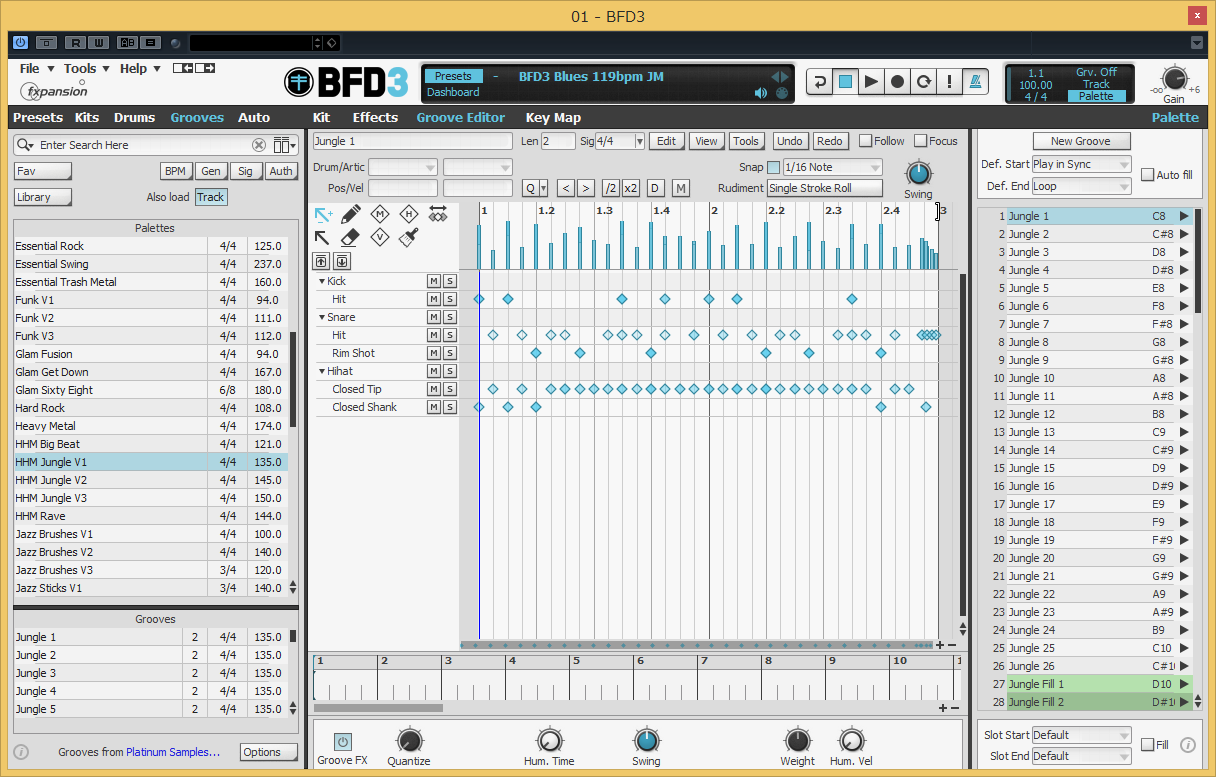Screen dimensions: 1216x777
Task: Open the Help menu
Action: pyautogui.click(x=139, y=69)
